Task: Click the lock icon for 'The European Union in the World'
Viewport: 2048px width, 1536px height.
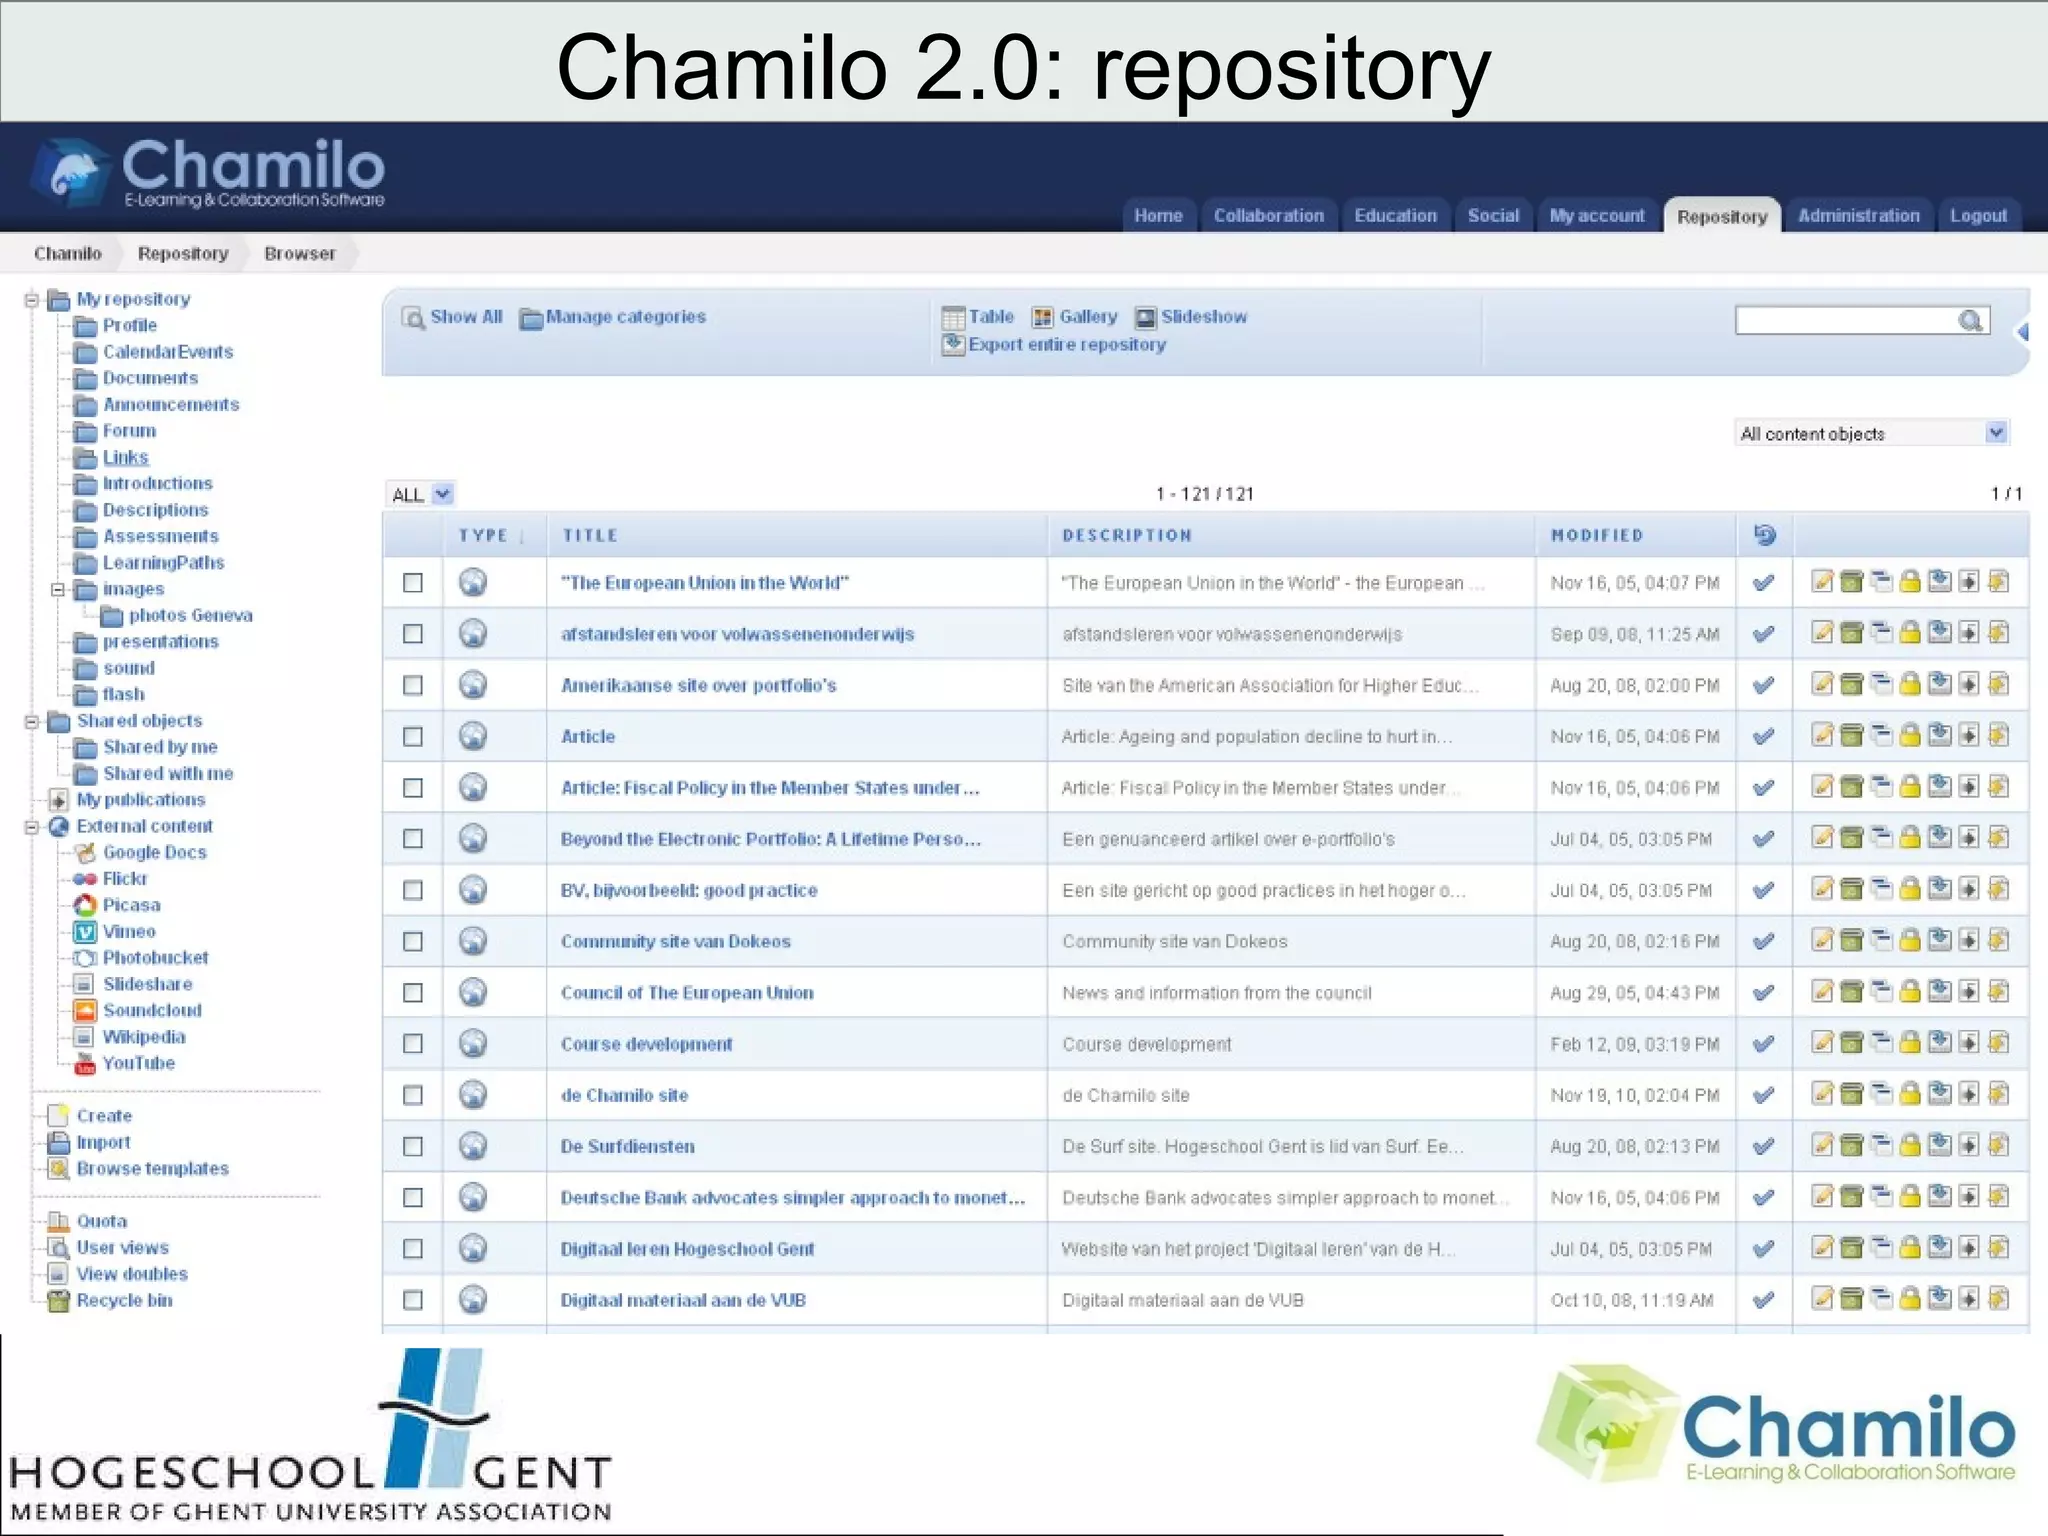Action: [1910, 581]
